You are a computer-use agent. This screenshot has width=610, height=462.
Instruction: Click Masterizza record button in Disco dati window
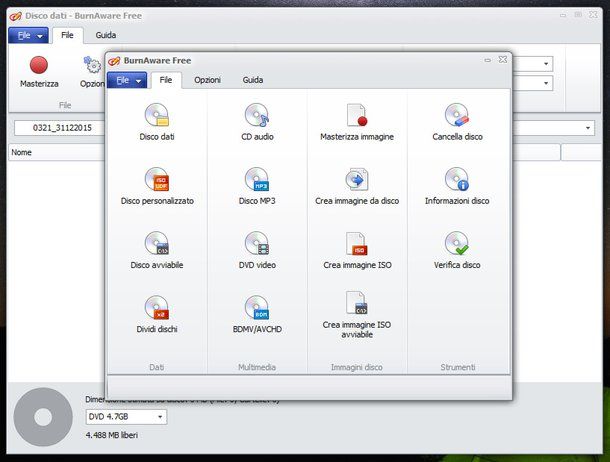(x=39, y=72)
